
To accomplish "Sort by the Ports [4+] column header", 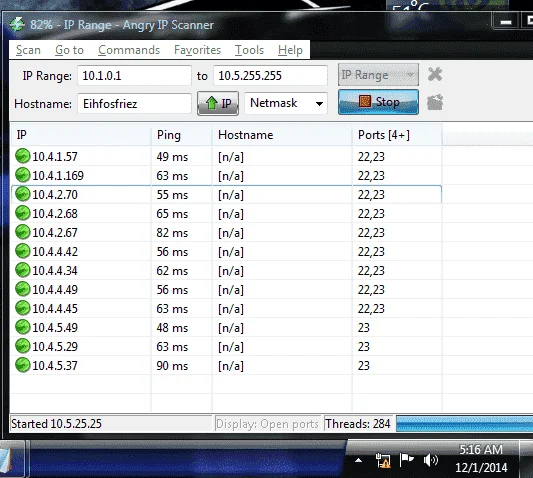I will 397,135.
